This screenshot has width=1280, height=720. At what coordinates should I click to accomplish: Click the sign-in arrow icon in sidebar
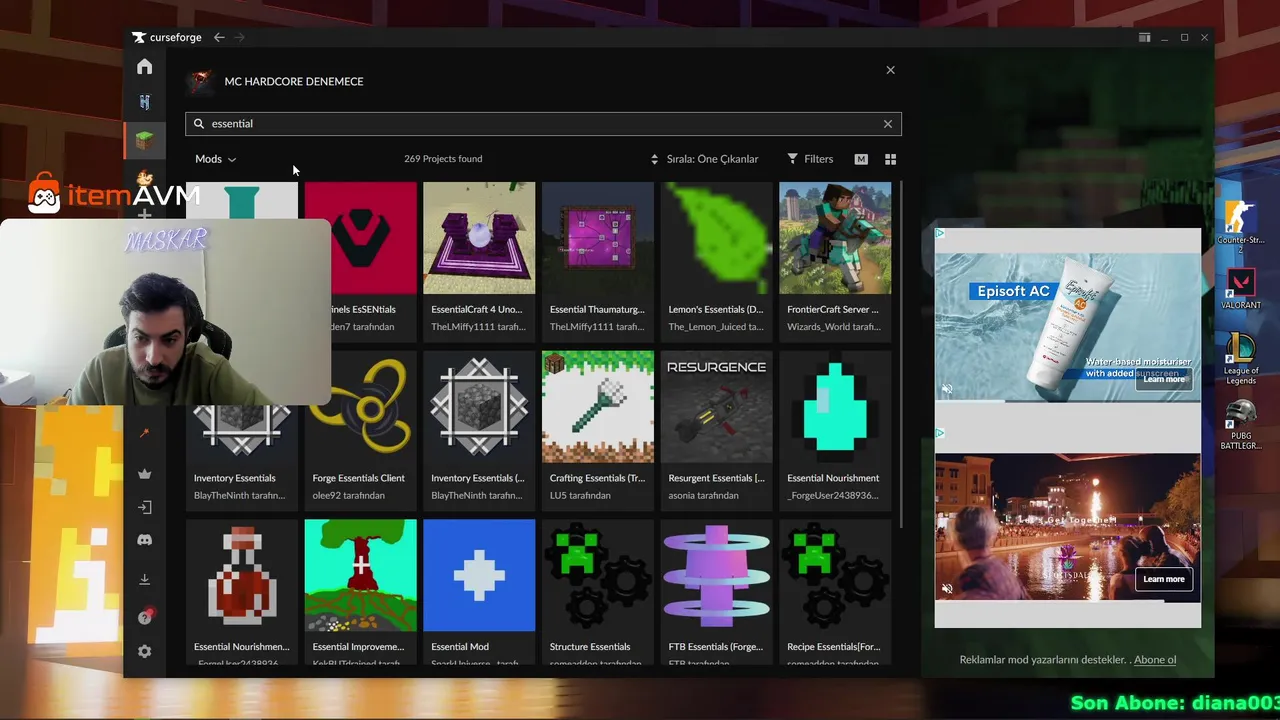pyautogui.click(x=145, y=507)
